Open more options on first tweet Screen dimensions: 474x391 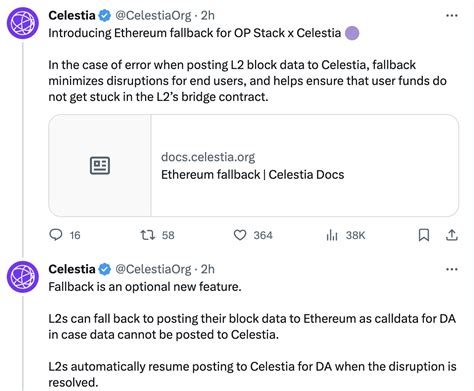(x=452, y=15)
